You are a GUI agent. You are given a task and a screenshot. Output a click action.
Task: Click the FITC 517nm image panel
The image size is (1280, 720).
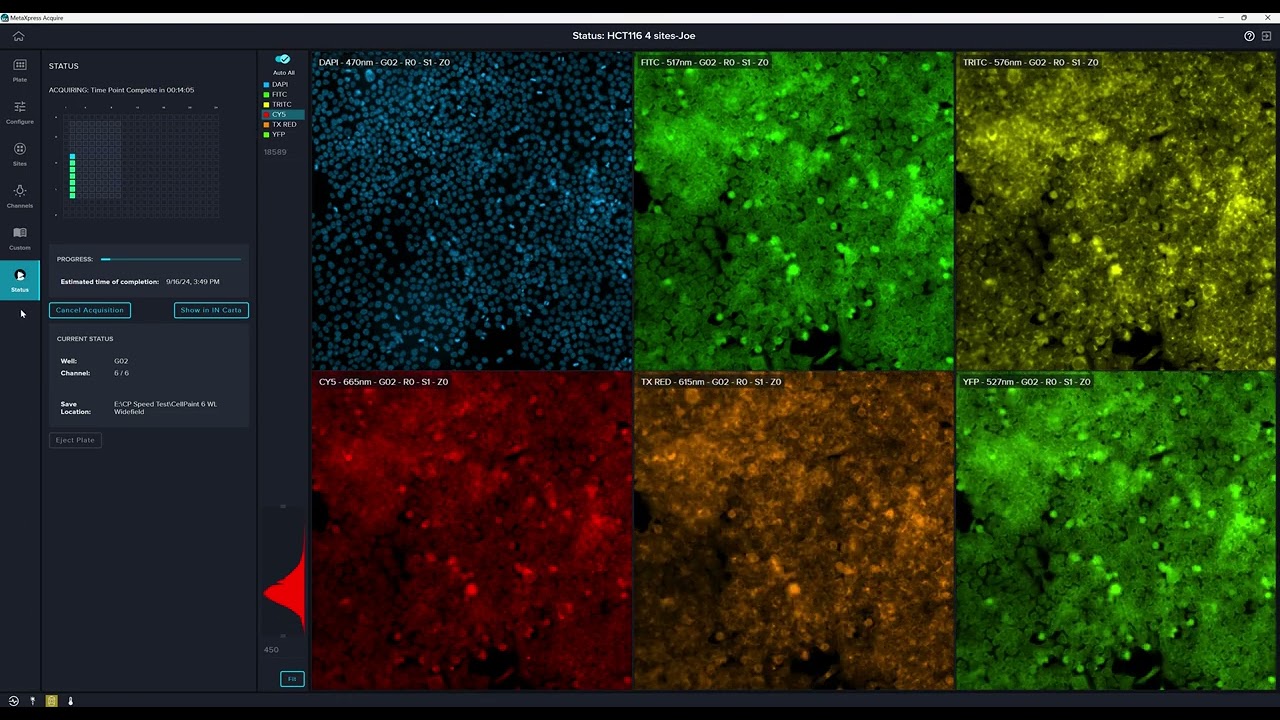pos(794,211)
